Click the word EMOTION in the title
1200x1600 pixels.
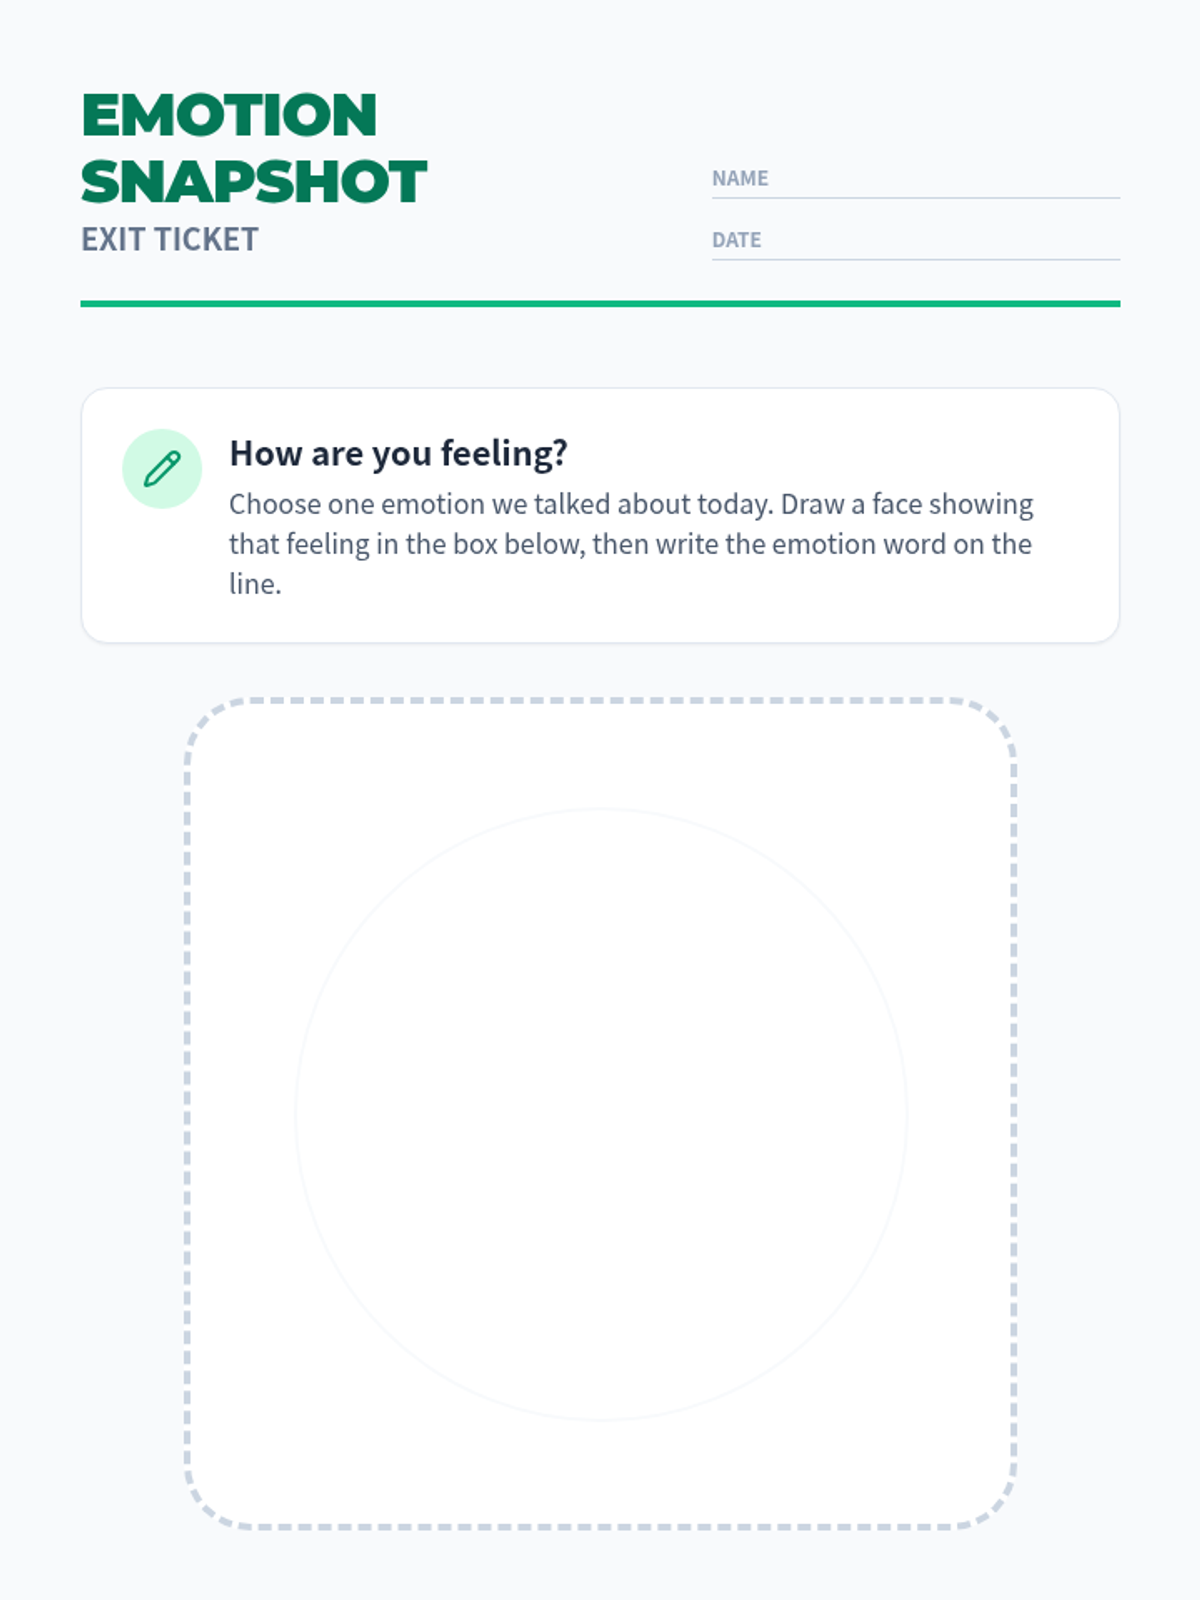[x=229, y=115]
